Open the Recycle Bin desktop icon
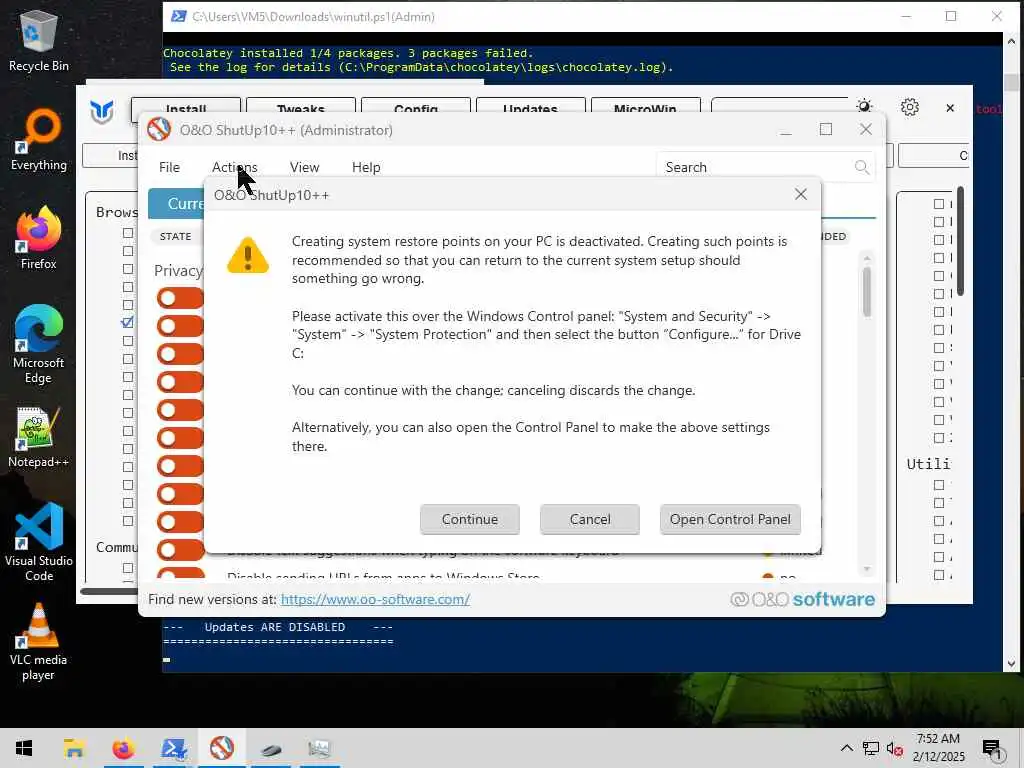This screenshot has width=1024, height=768. 39,40
